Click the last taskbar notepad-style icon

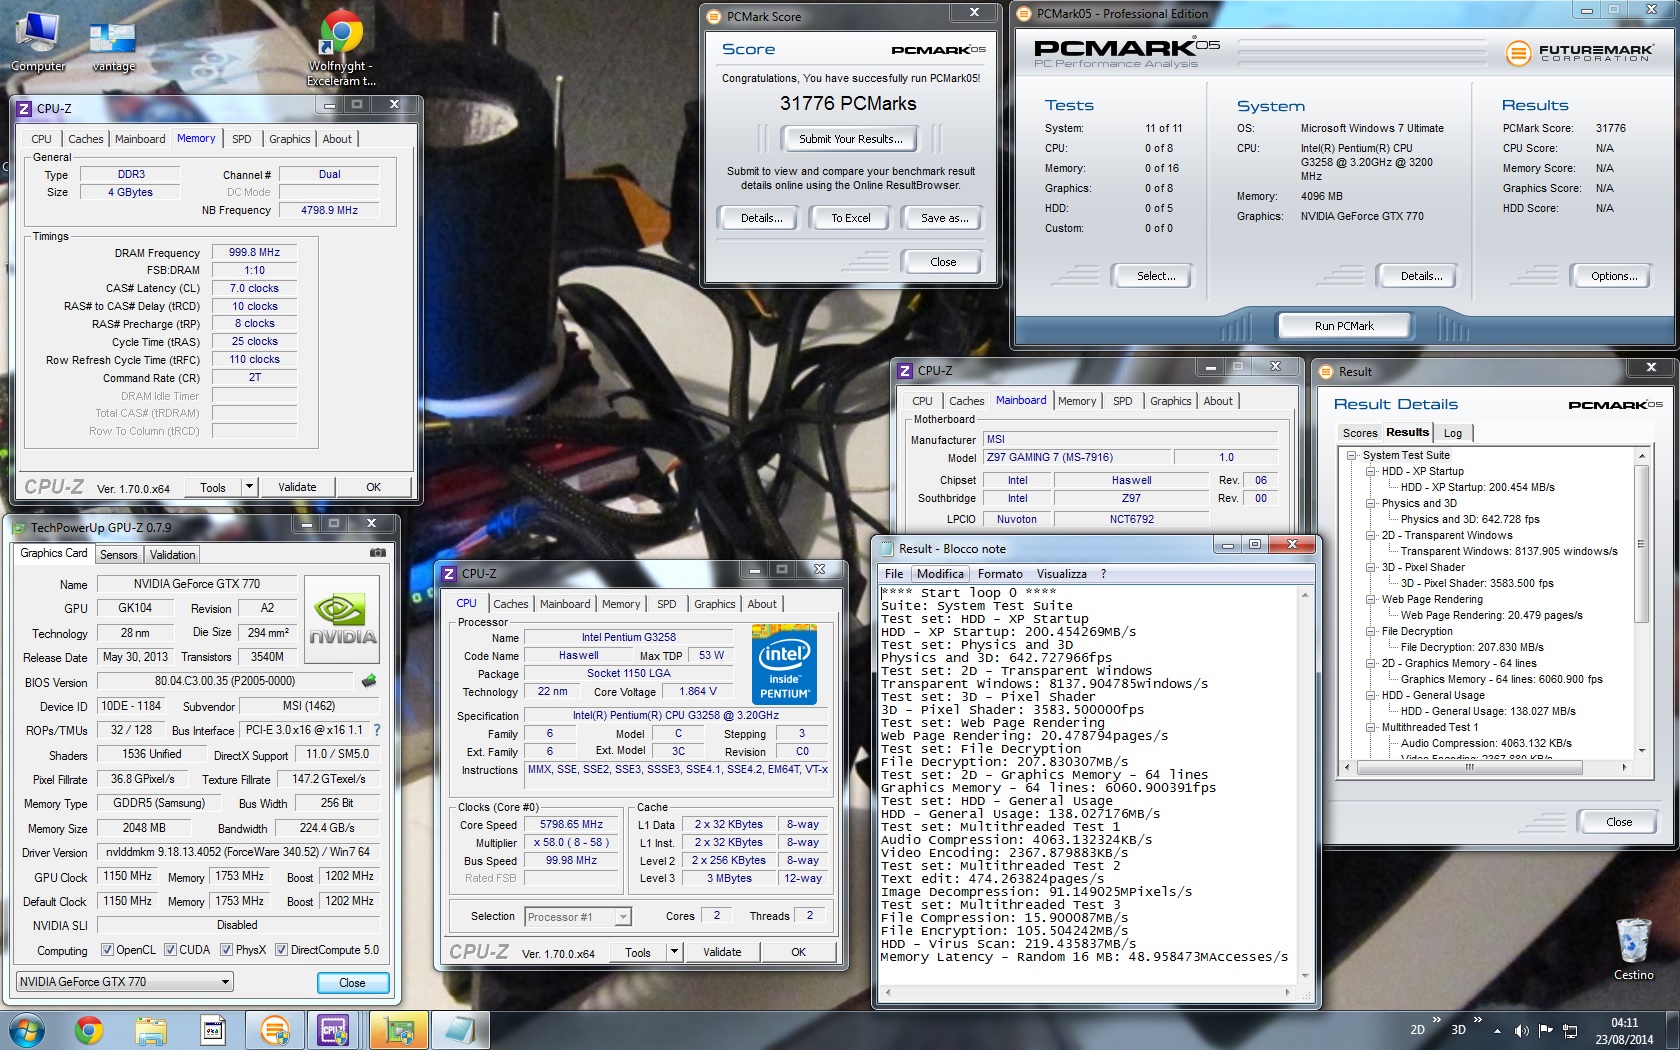pos(461,1030)
